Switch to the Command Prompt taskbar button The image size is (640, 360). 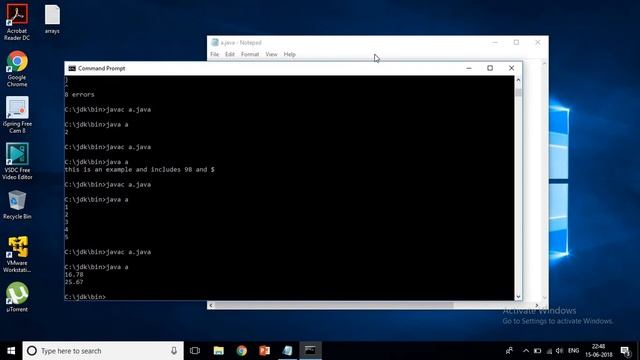coord(310,351)
